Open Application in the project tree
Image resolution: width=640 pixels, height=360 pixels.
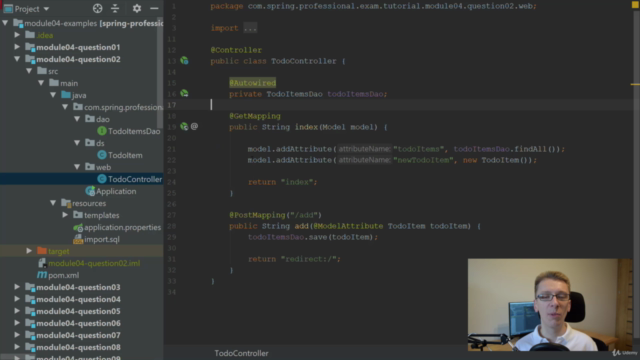(x=116, y=191)
